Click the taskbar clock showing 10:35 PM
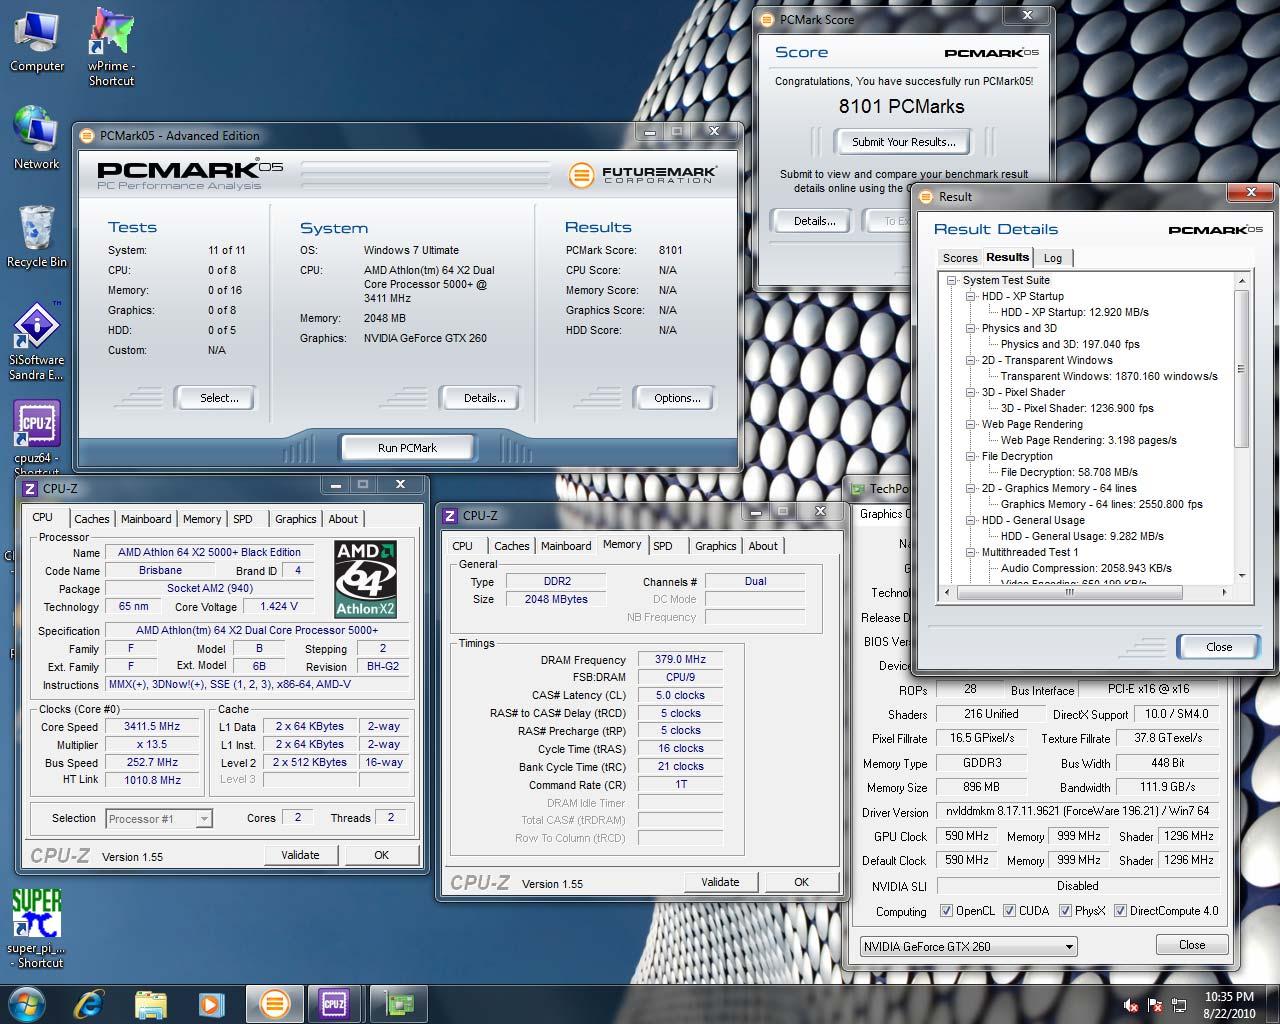 point(1229,1004)
